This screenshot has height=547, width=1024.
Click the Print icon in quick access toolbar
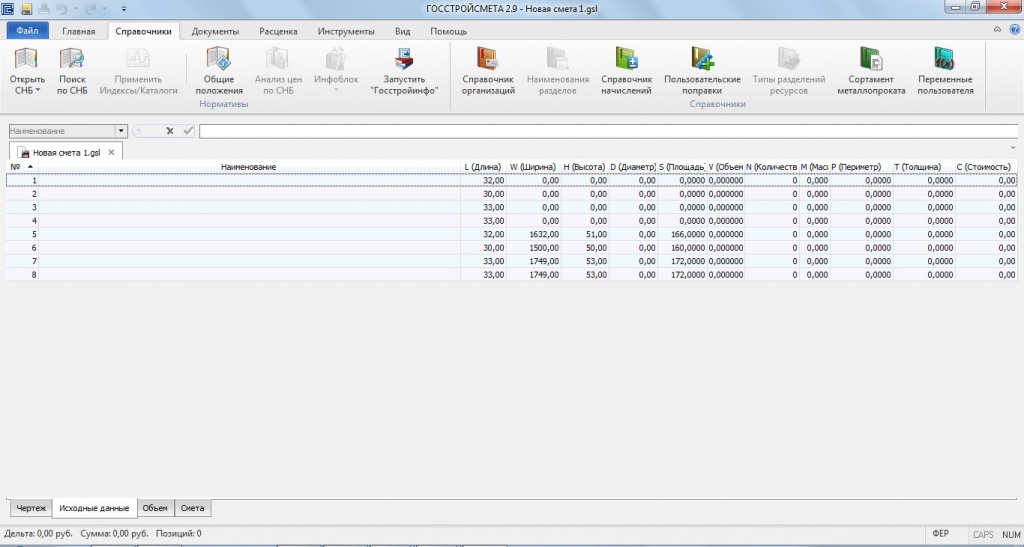(x=44, y=9)
